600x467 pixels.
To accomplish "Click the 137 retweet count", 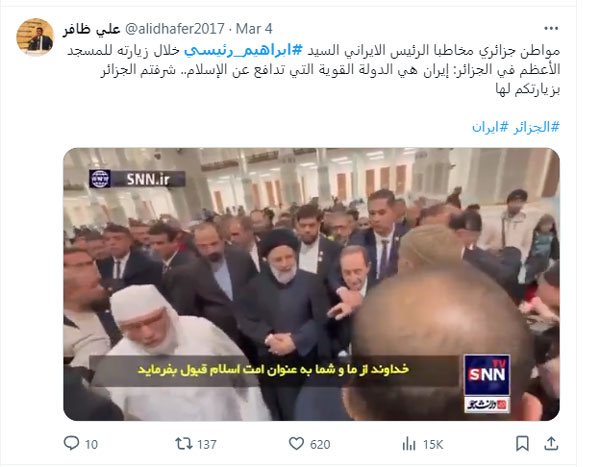I will [207, 444].
